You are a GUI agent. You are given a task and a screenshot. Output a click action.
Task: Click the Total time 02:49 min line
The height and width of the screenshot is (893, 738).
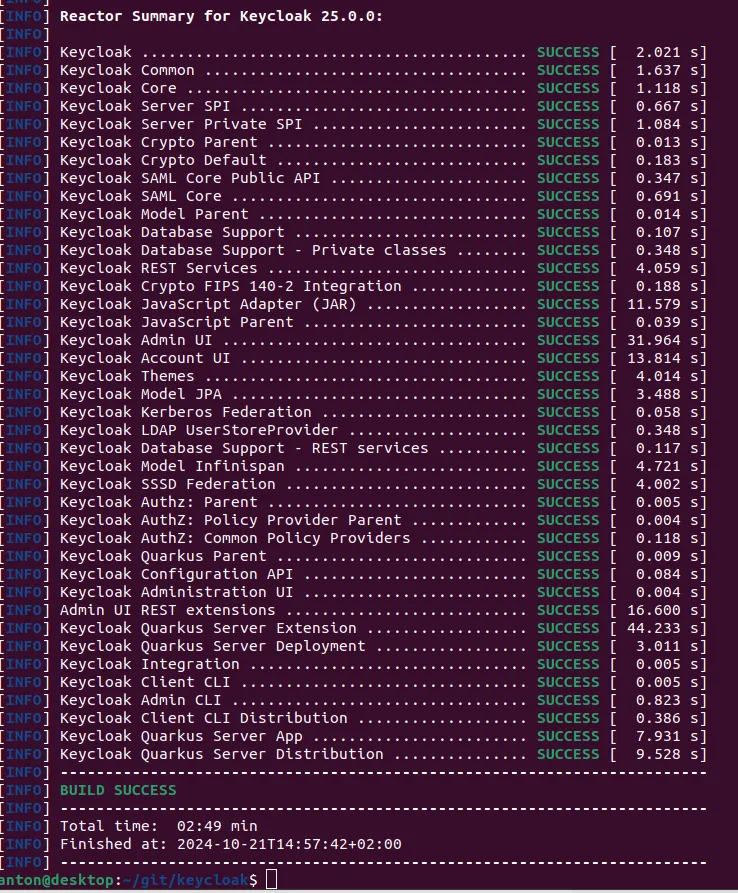(158, 826)
